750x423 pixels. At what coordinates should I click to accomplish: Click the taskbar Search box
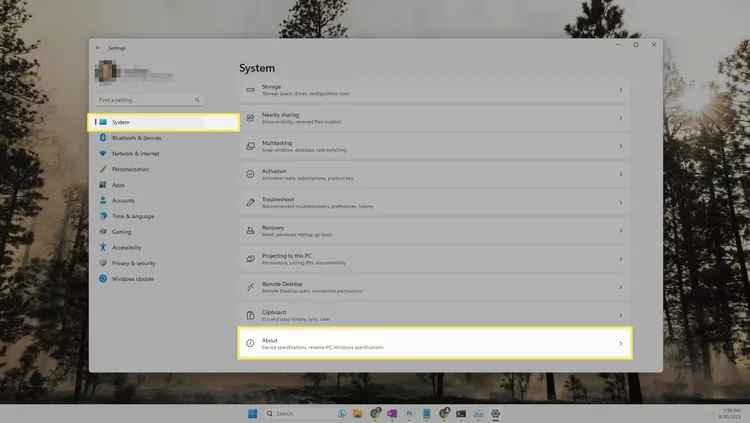pyautogui.click(x=306, y=414)
